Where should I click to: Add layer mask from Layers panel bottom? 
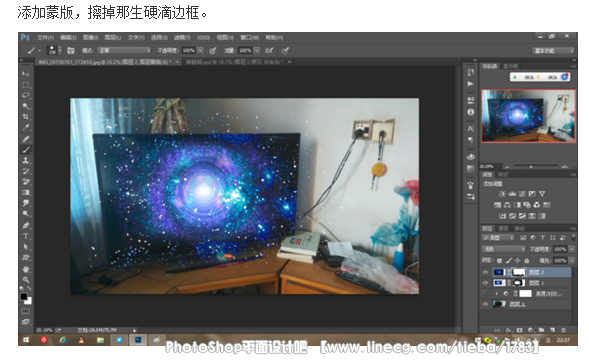[519, 330]
